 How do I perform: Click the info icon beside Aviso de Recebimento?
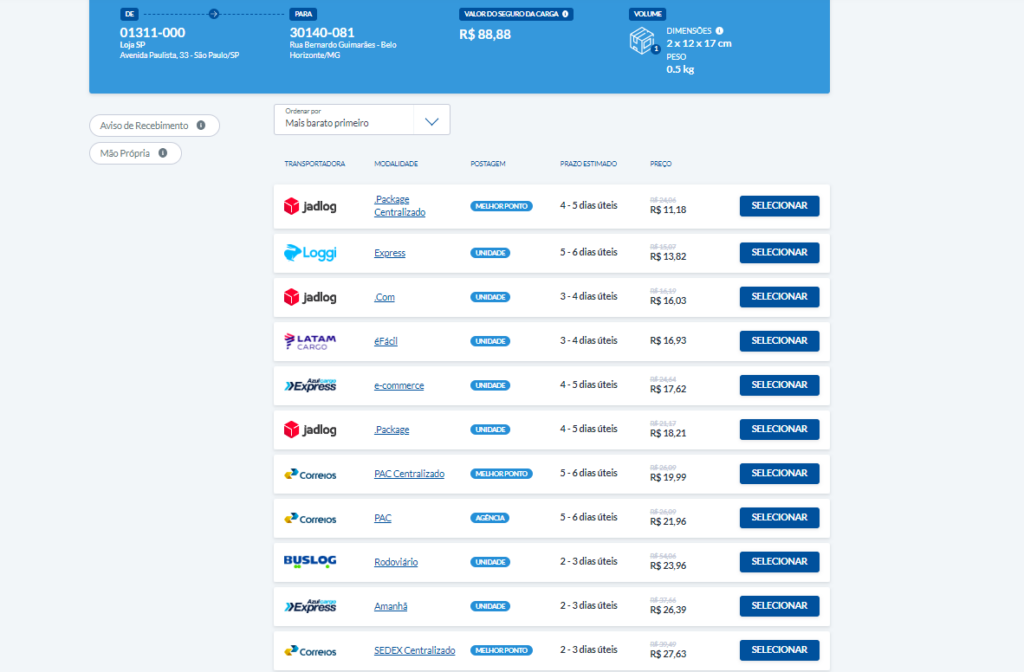(x=201, y=125)
